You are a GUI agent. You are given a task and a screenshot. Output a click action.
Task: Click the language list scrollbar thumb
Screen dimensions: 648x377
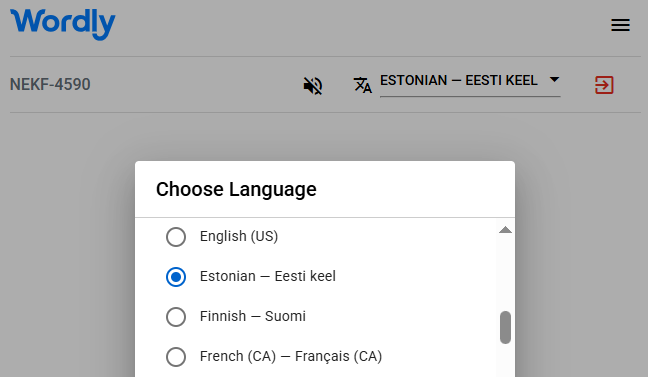505,327
